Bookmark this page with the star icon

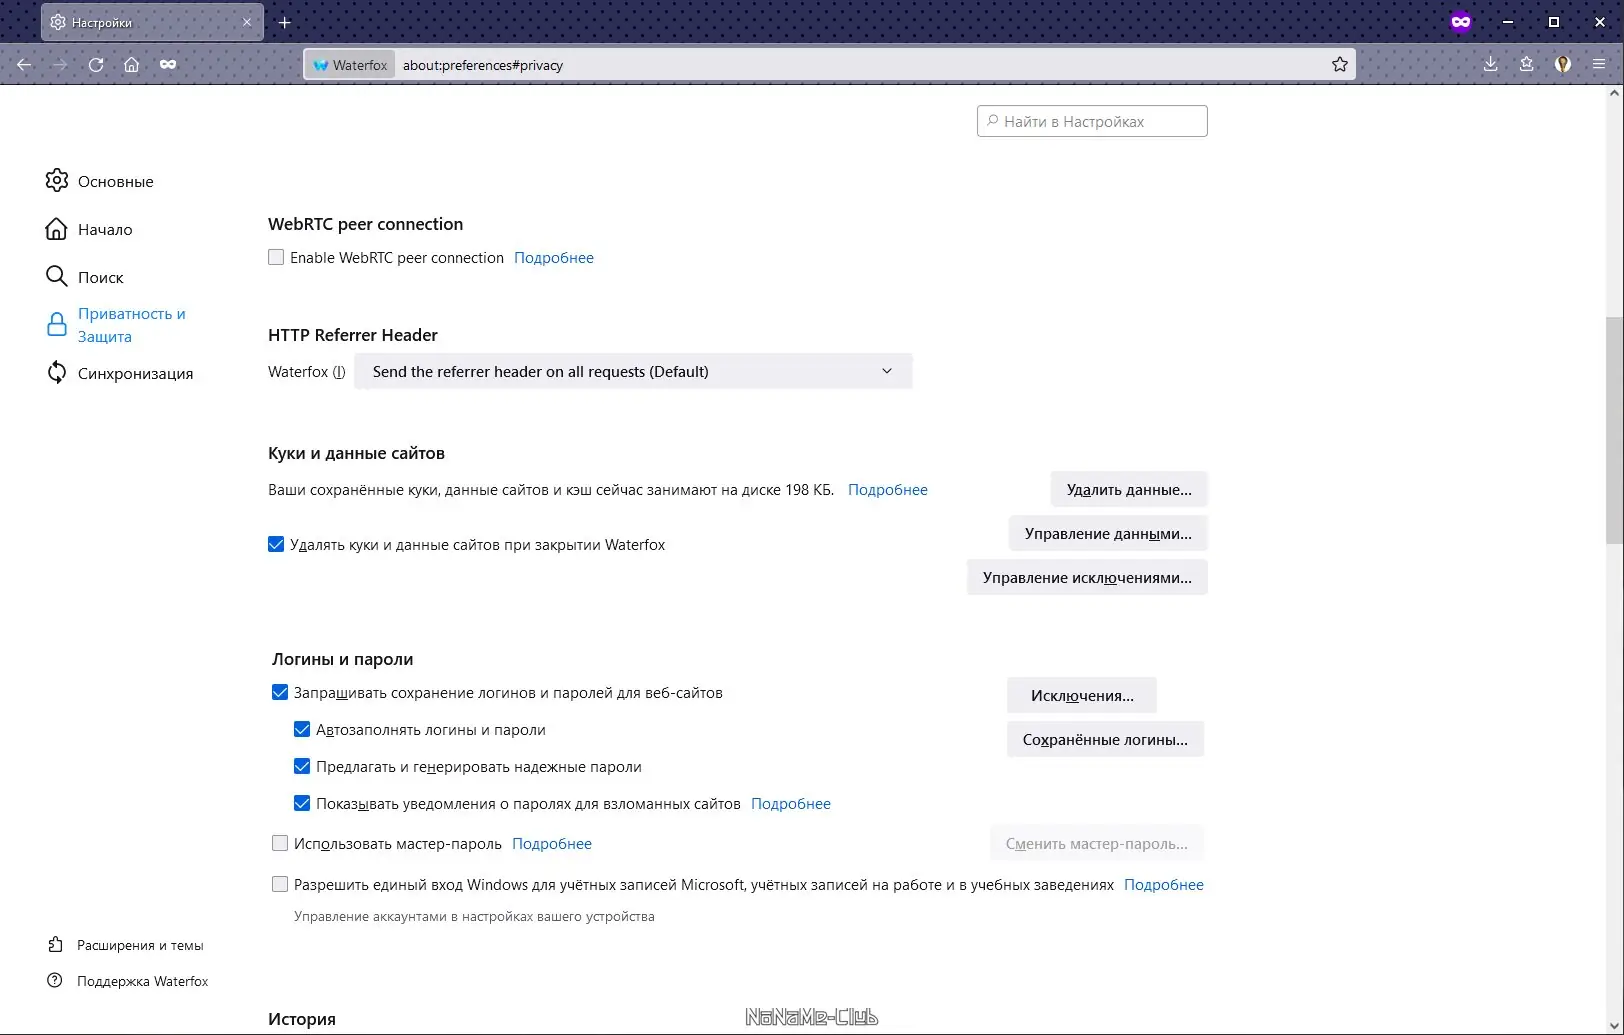pos(1340,65)
